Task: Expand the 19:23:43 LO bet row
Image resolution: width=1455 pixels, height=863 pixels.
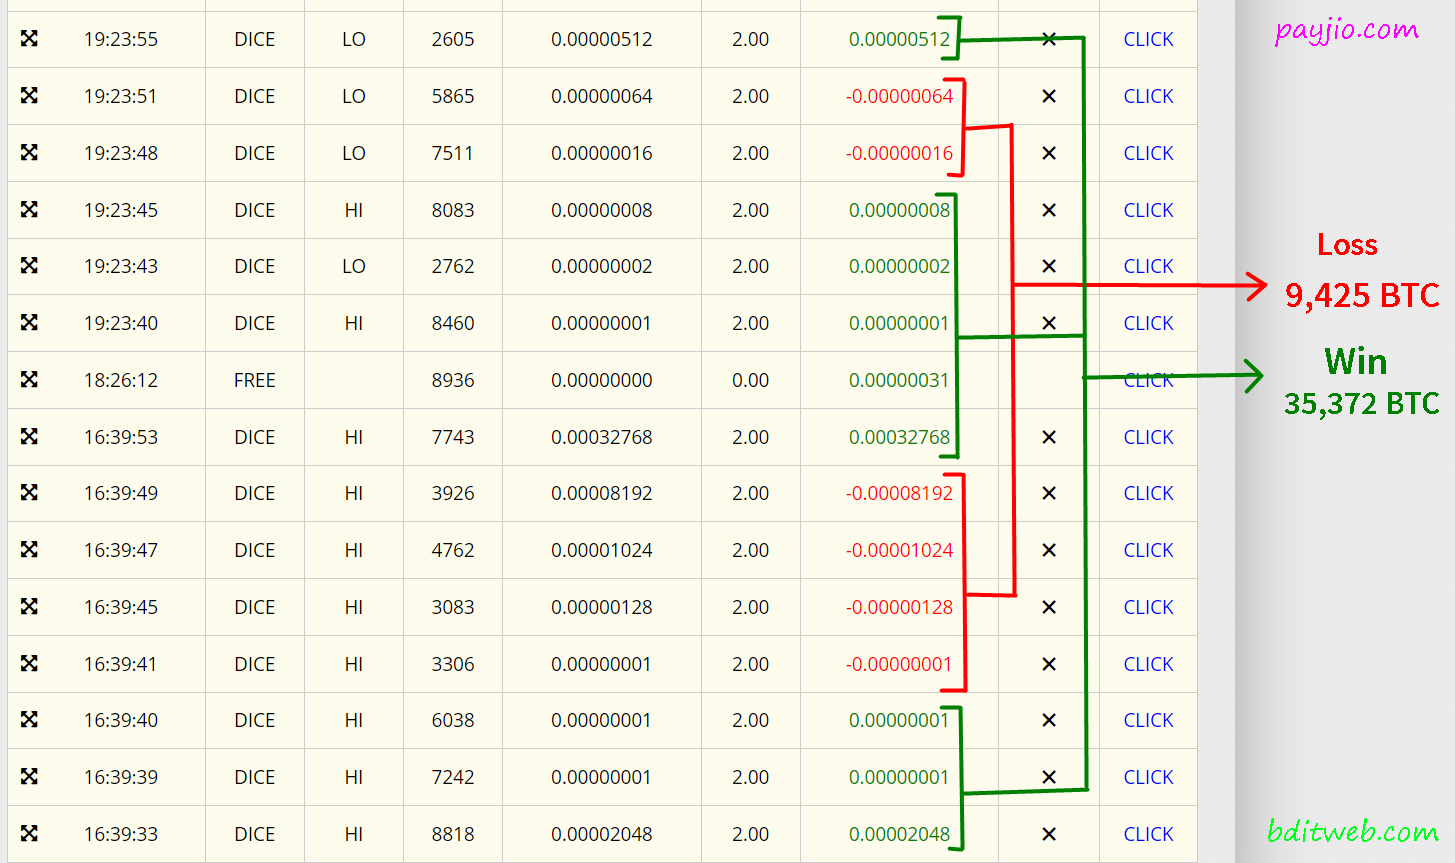Action: pyautogui.click(x=30, y=266)
